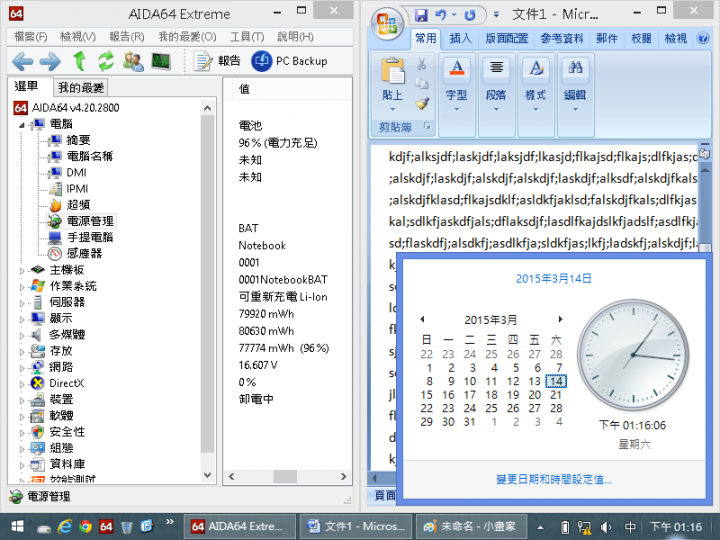This screenshot has width=720, height=540.
Task: Select 手提電腦 in the AIDA64 tree
Action: click(90, 237)
